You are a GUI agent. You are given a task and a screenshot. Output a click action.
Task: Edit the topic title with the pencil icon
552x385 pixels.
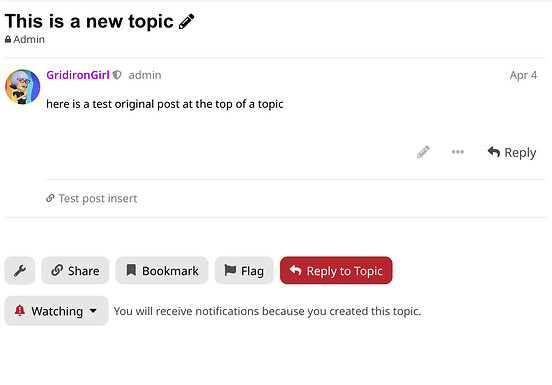pos(186,21)
